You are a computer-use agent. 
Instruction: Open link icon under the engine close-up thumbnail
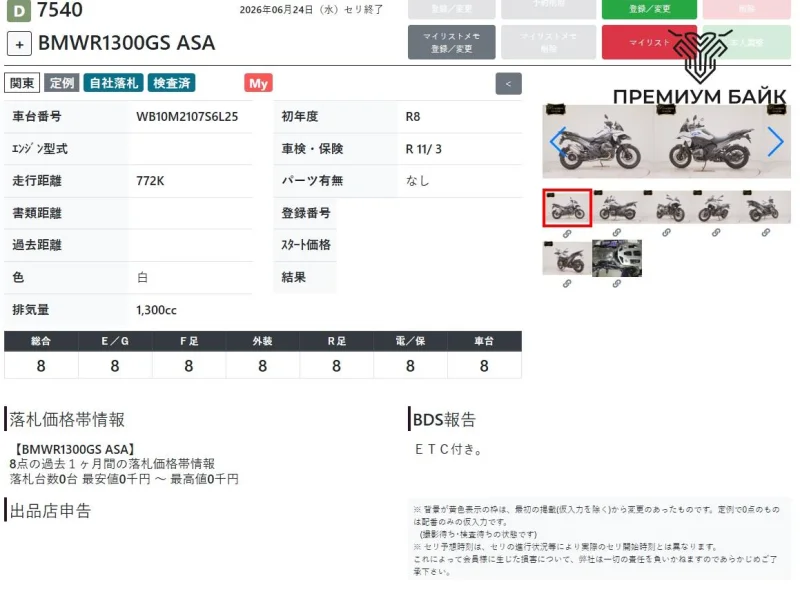(616, 284)
